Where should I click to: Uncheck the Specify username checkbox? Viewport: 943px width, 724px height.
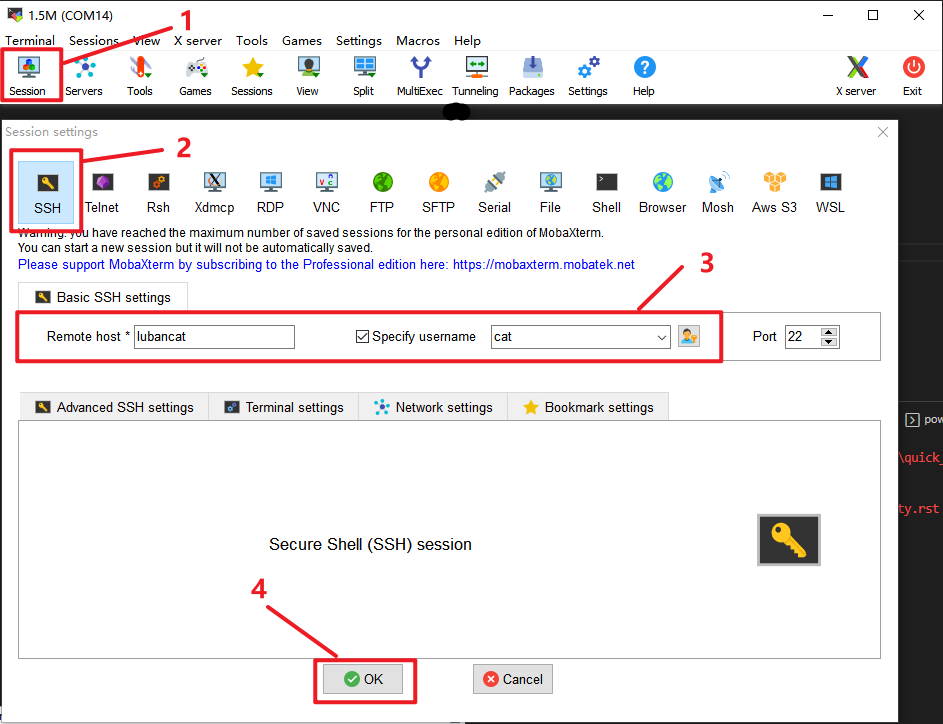pos(363,337)
